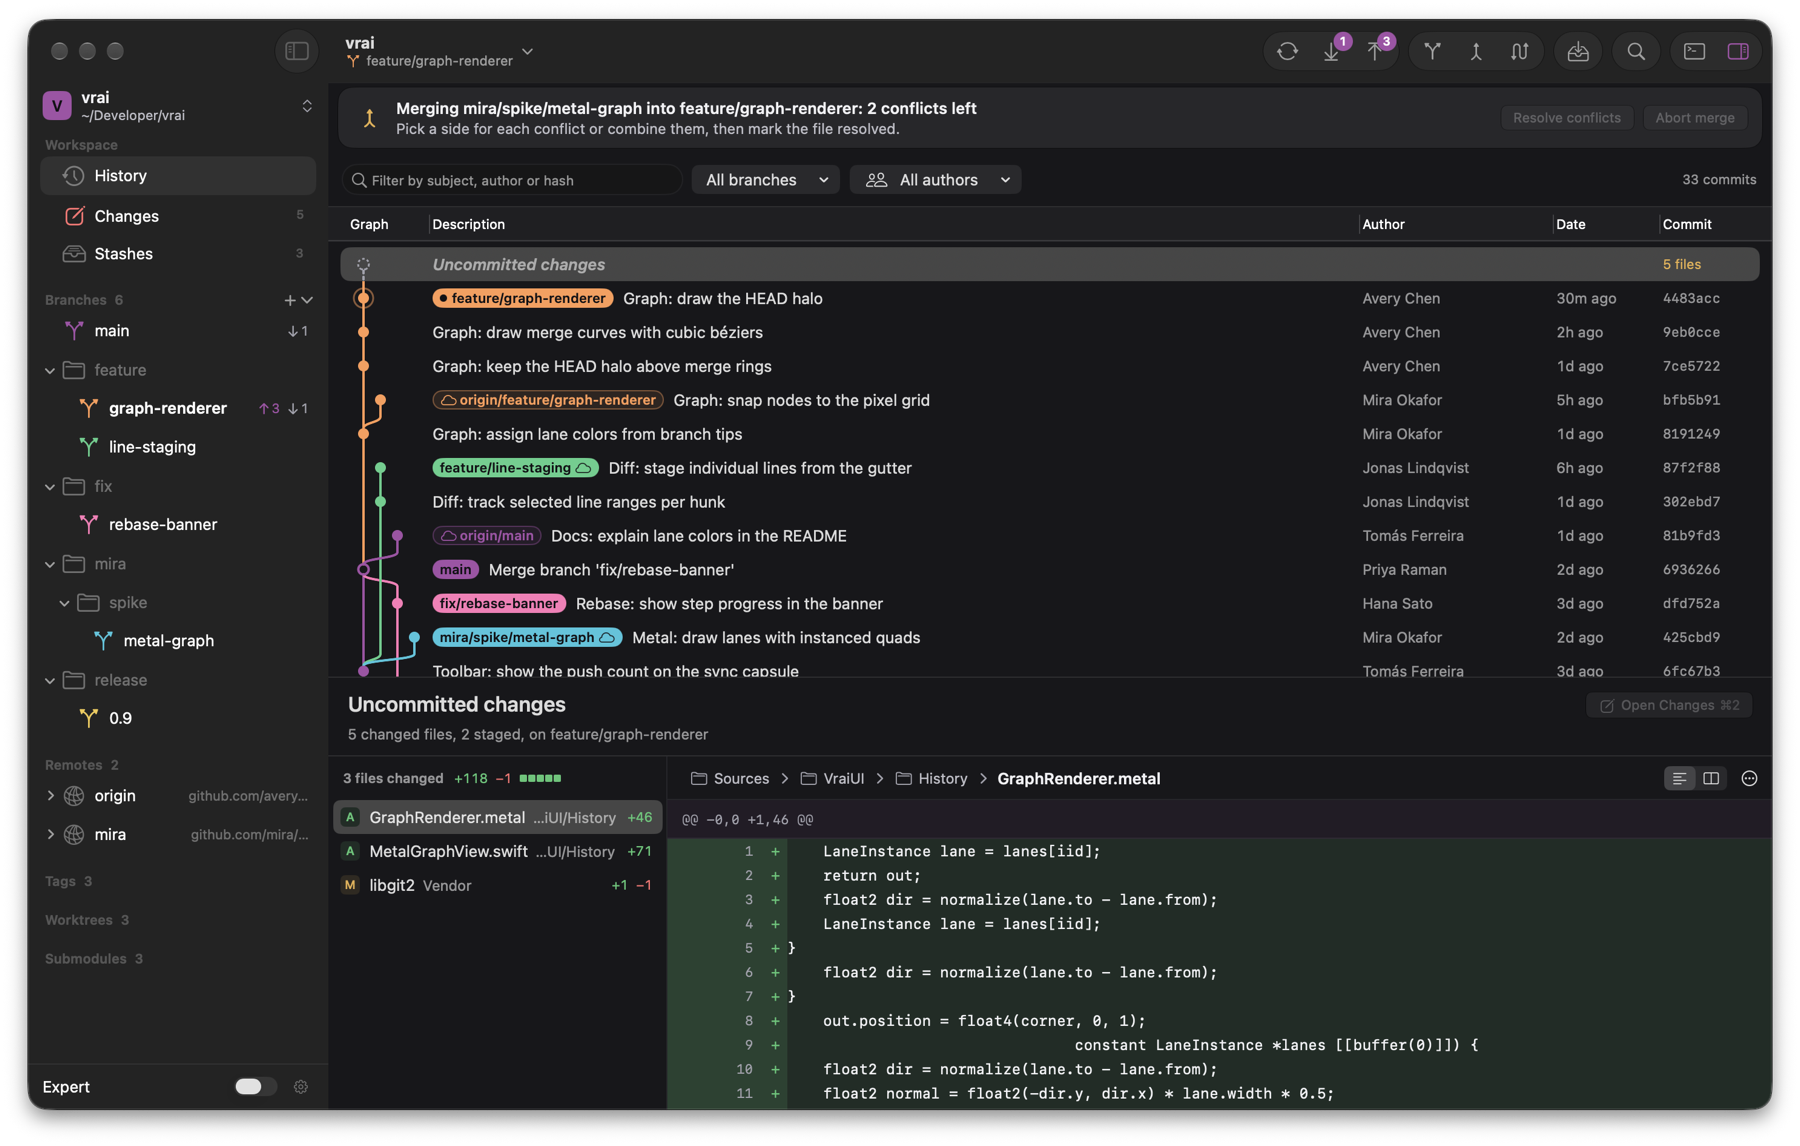Open the diff options ellipsis icon
Viewport: 1800px width, 1146px height.
point(1749,779)
